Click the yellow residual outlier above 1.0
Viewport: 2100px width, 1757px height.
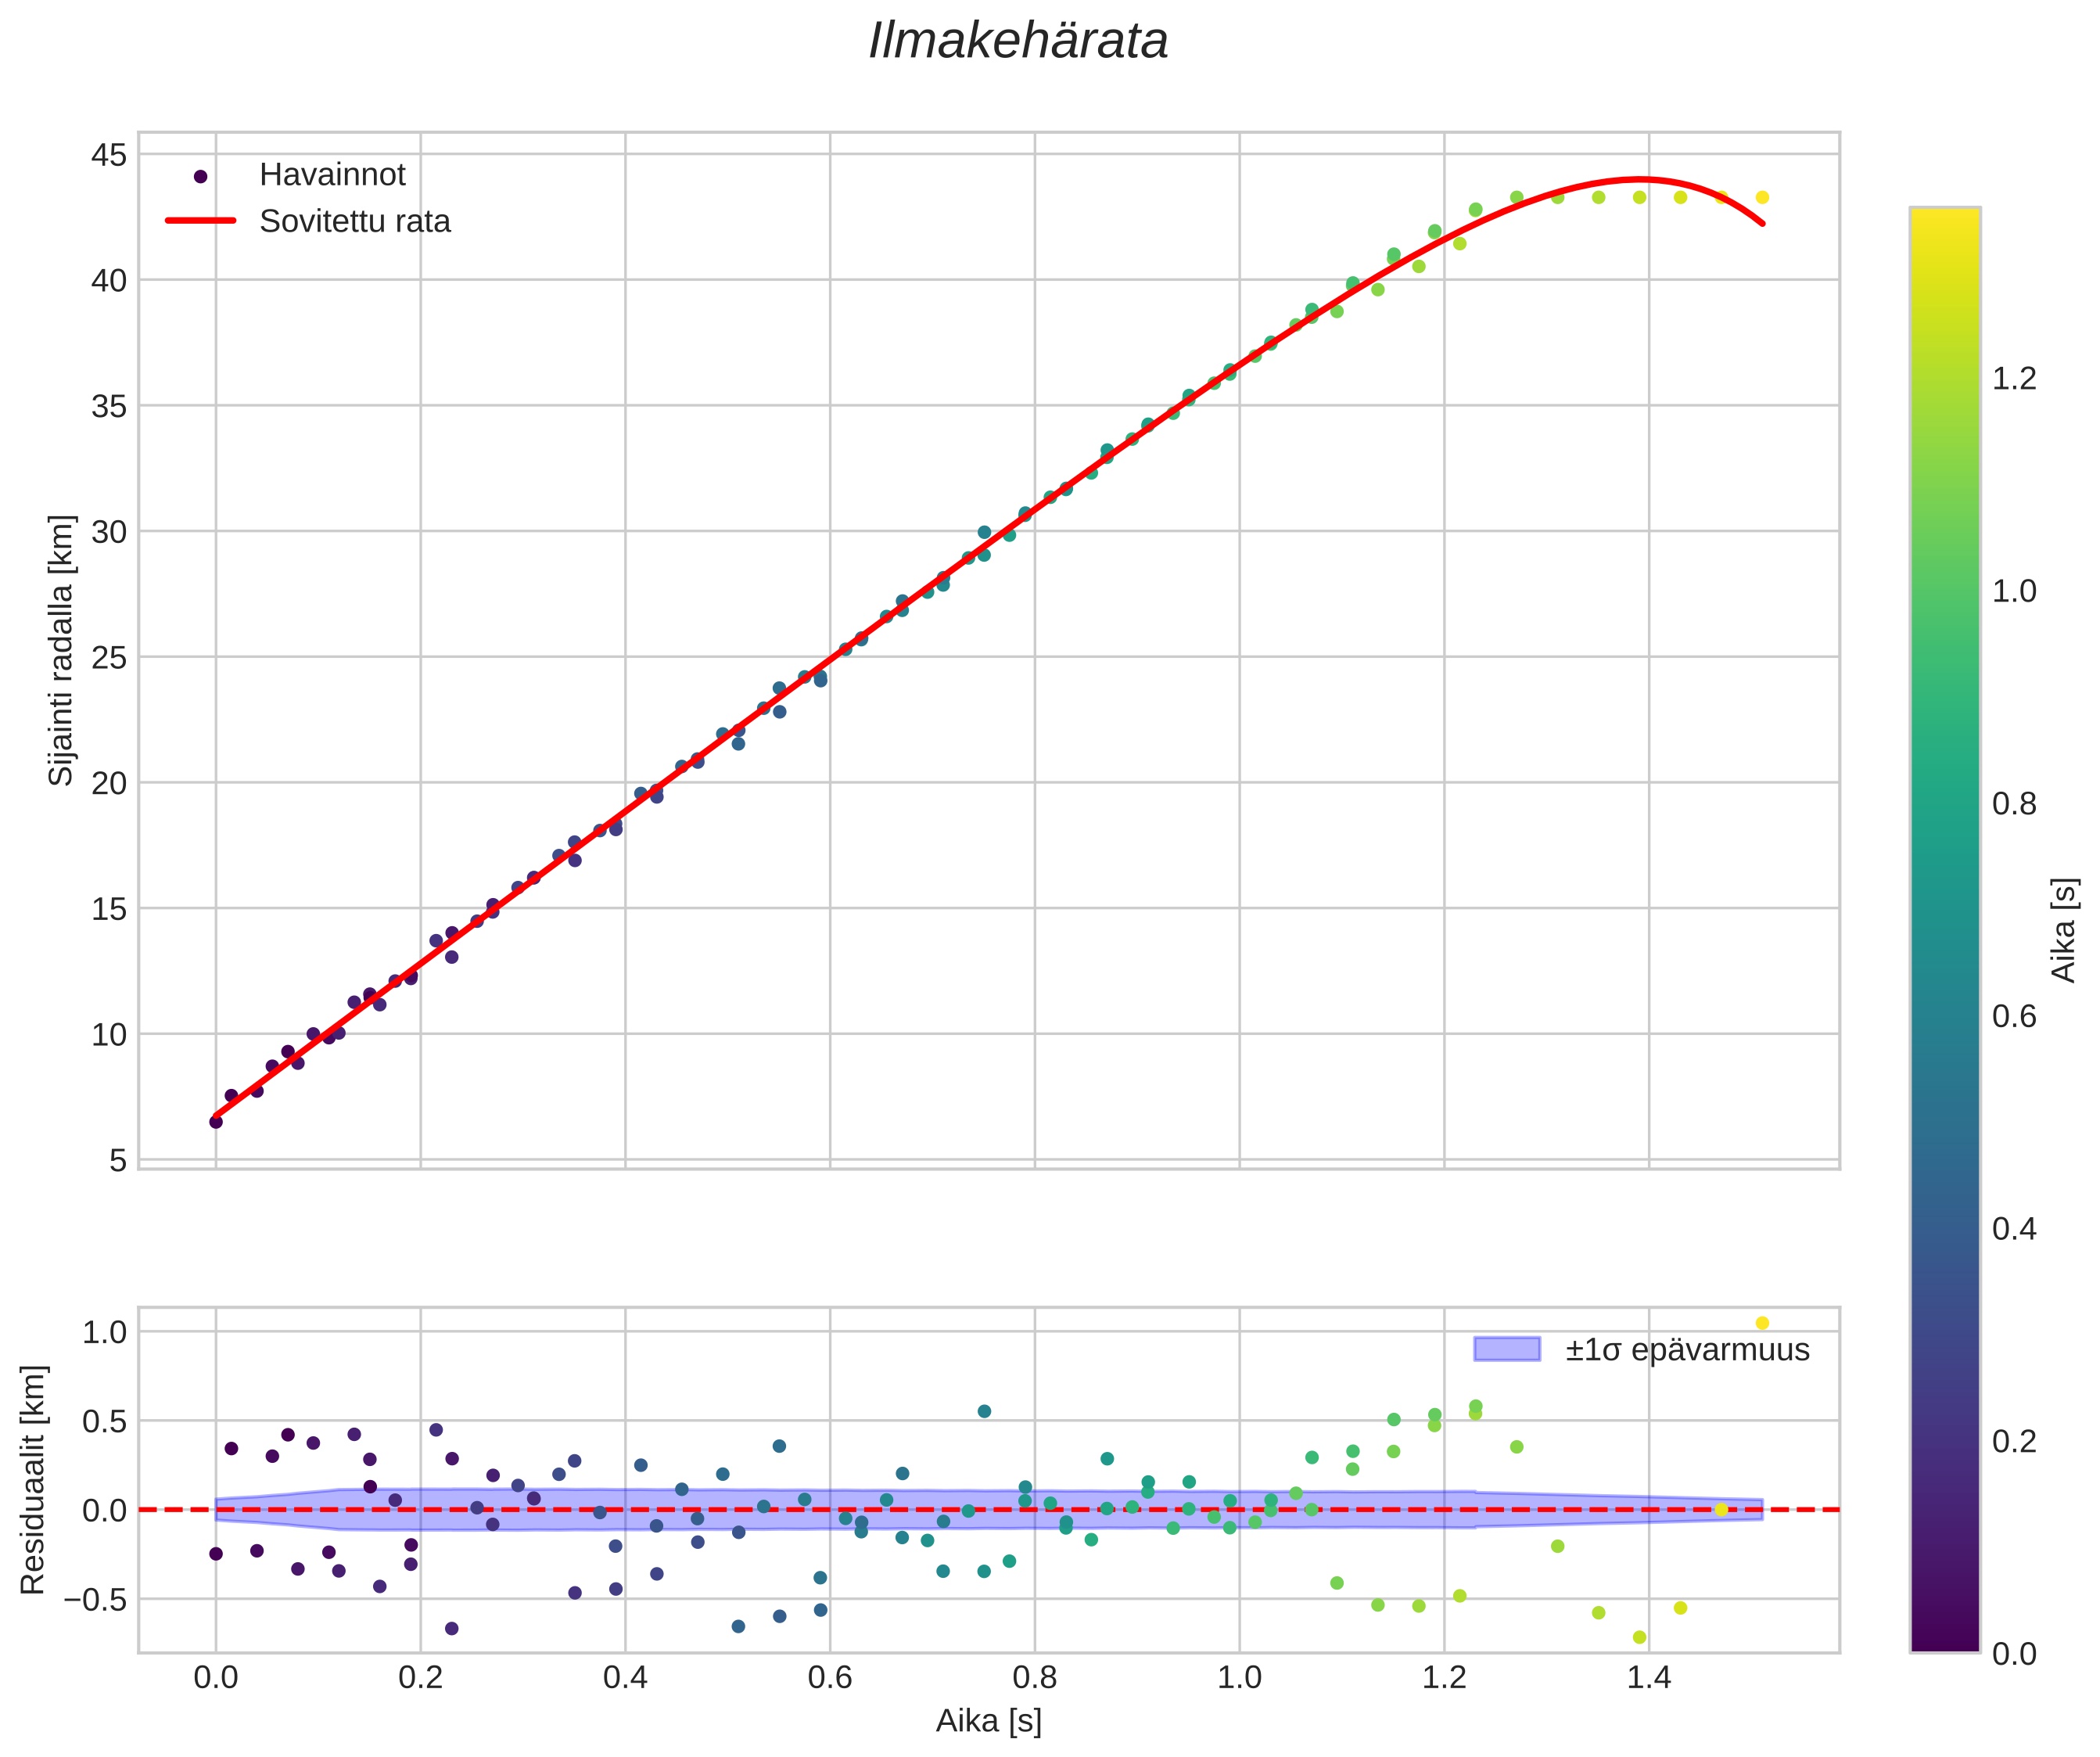point(1762,1323)
